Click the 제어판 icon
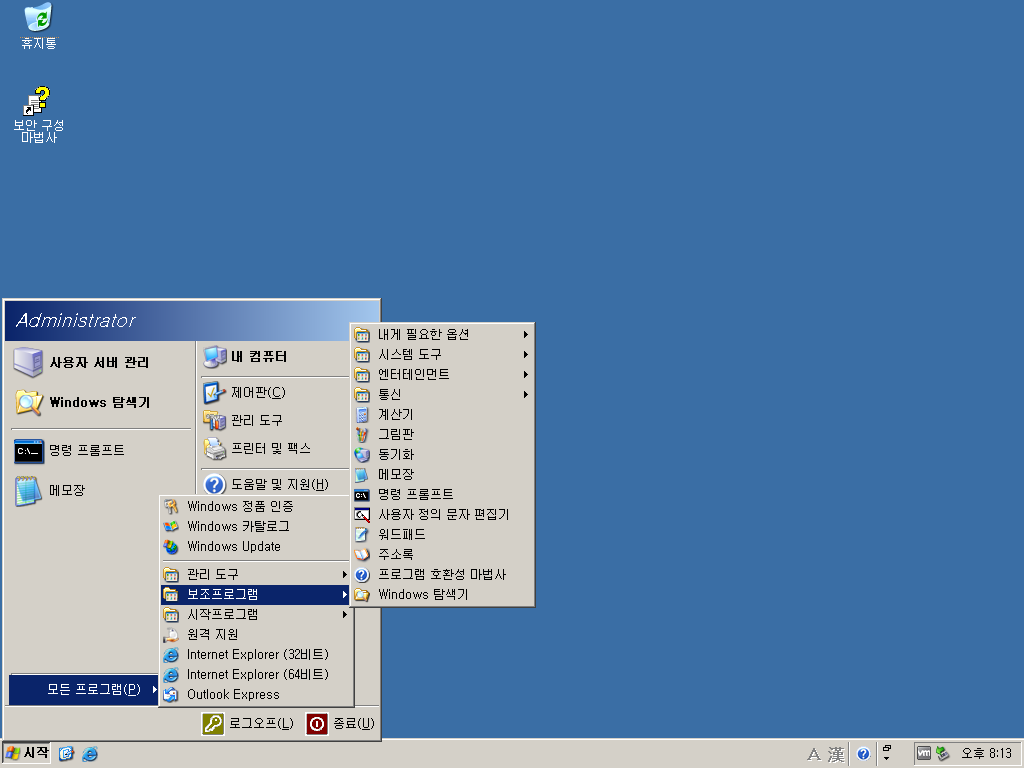 214,392
